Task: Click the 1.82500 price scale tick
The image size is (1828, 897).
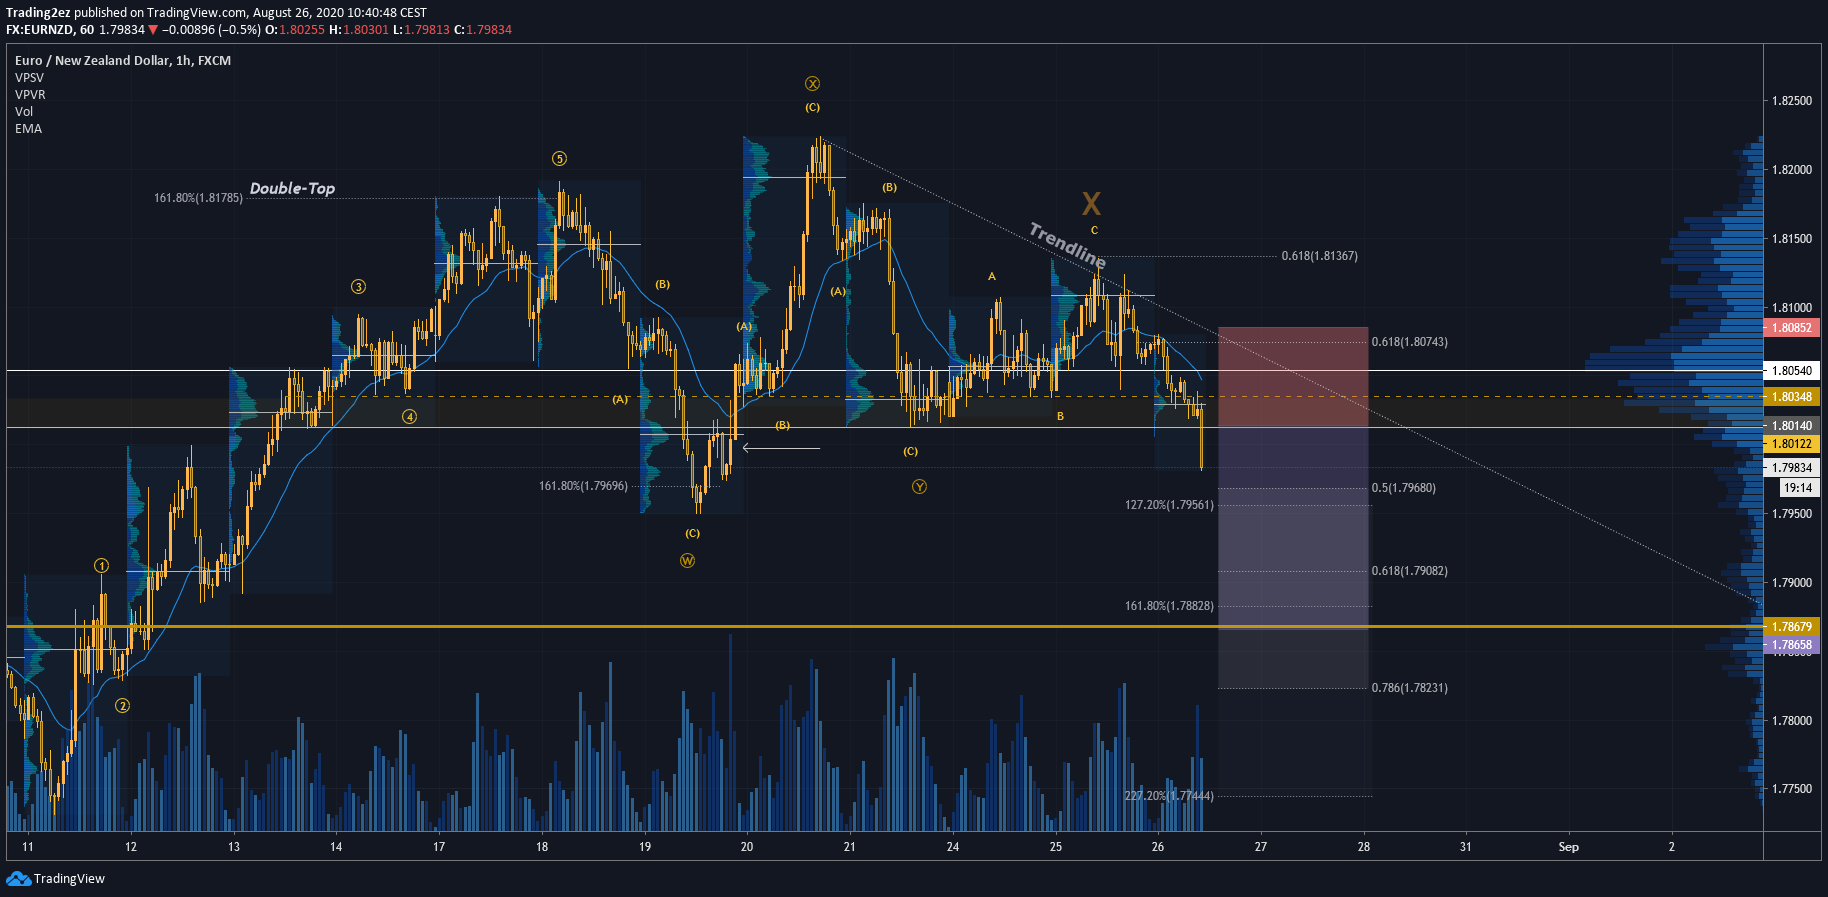Action: [x=1791, y=101]
